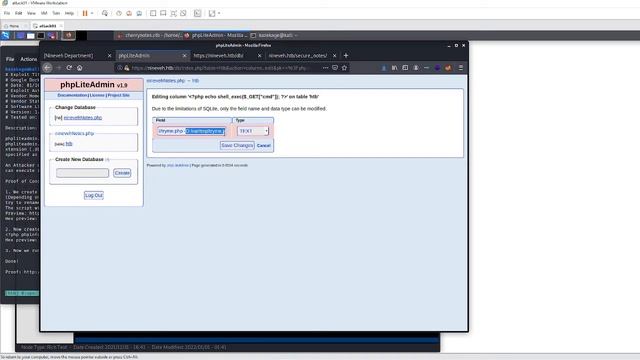Click the VMware take snapshot icon
This screenshot has width=640, height=360.
point(119,13)
